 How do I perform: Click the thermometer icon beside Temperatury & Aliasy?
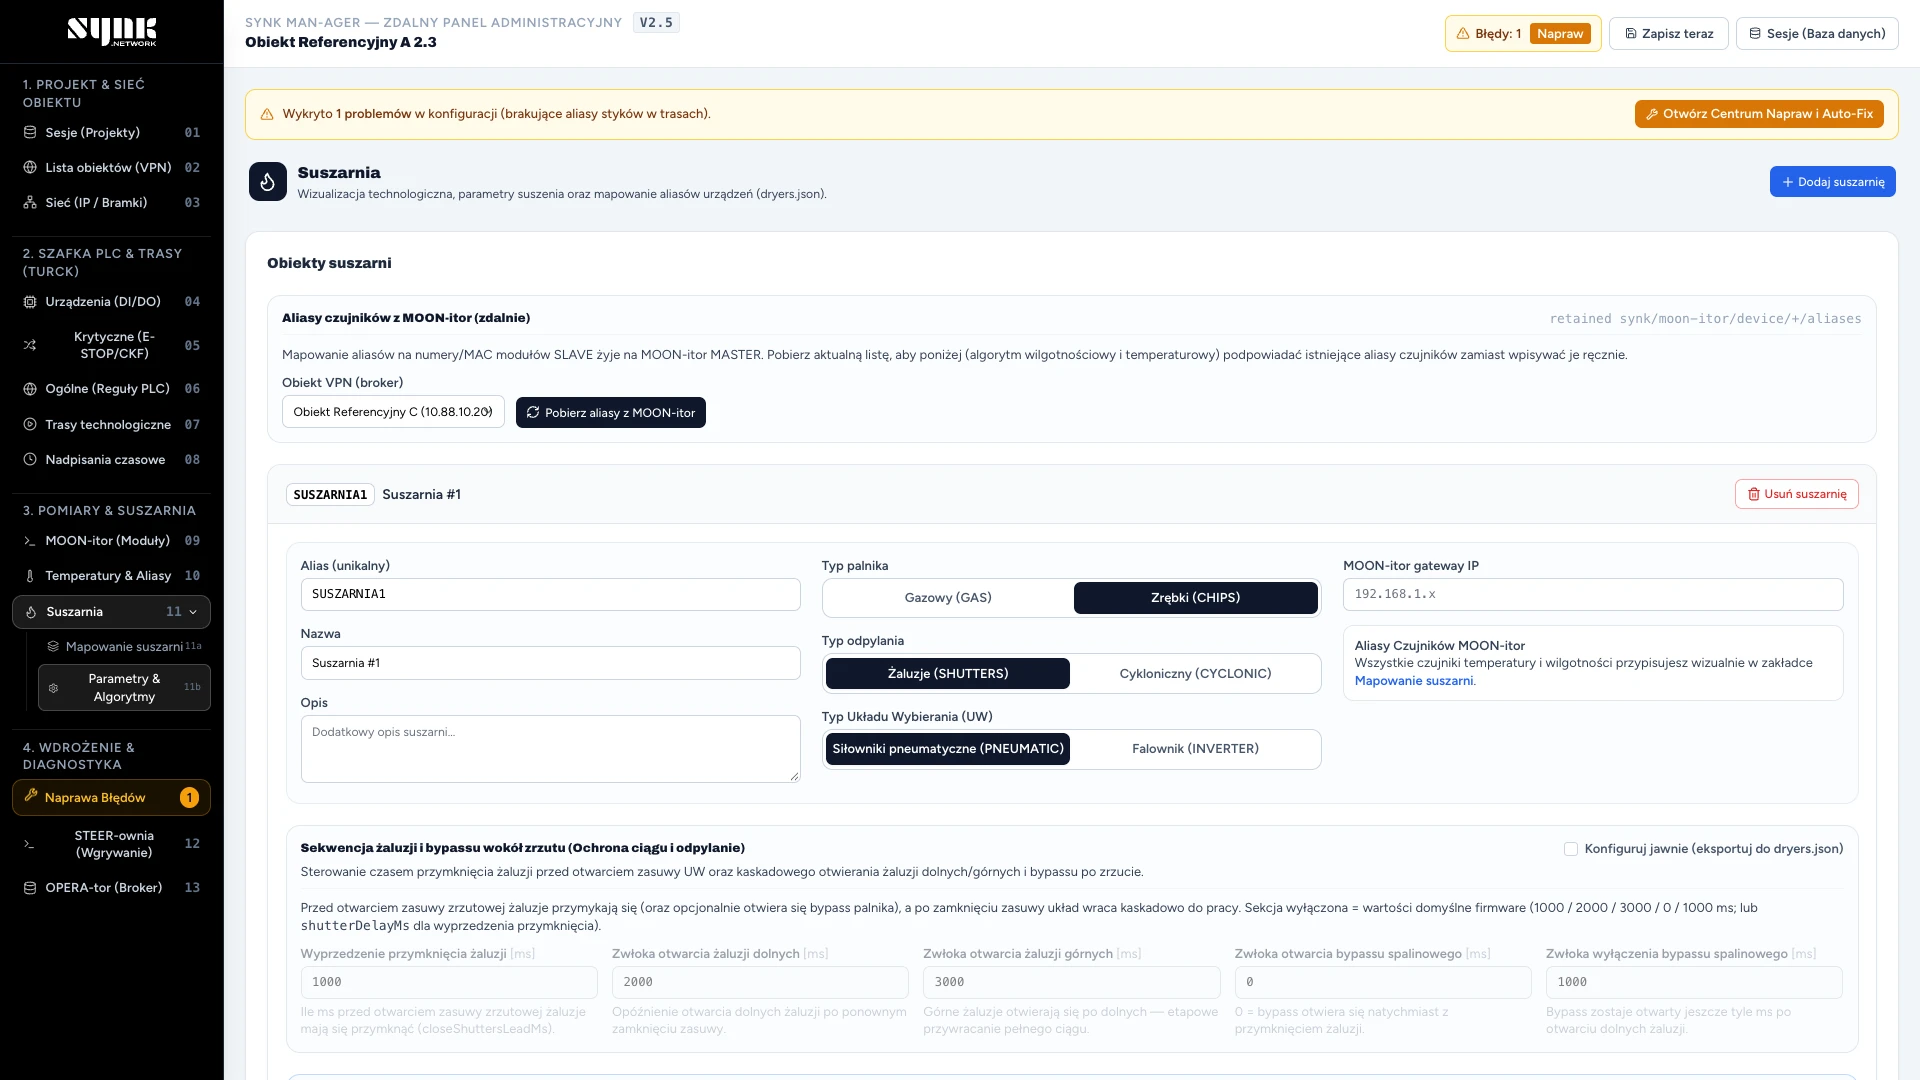(x=30, y=576)
